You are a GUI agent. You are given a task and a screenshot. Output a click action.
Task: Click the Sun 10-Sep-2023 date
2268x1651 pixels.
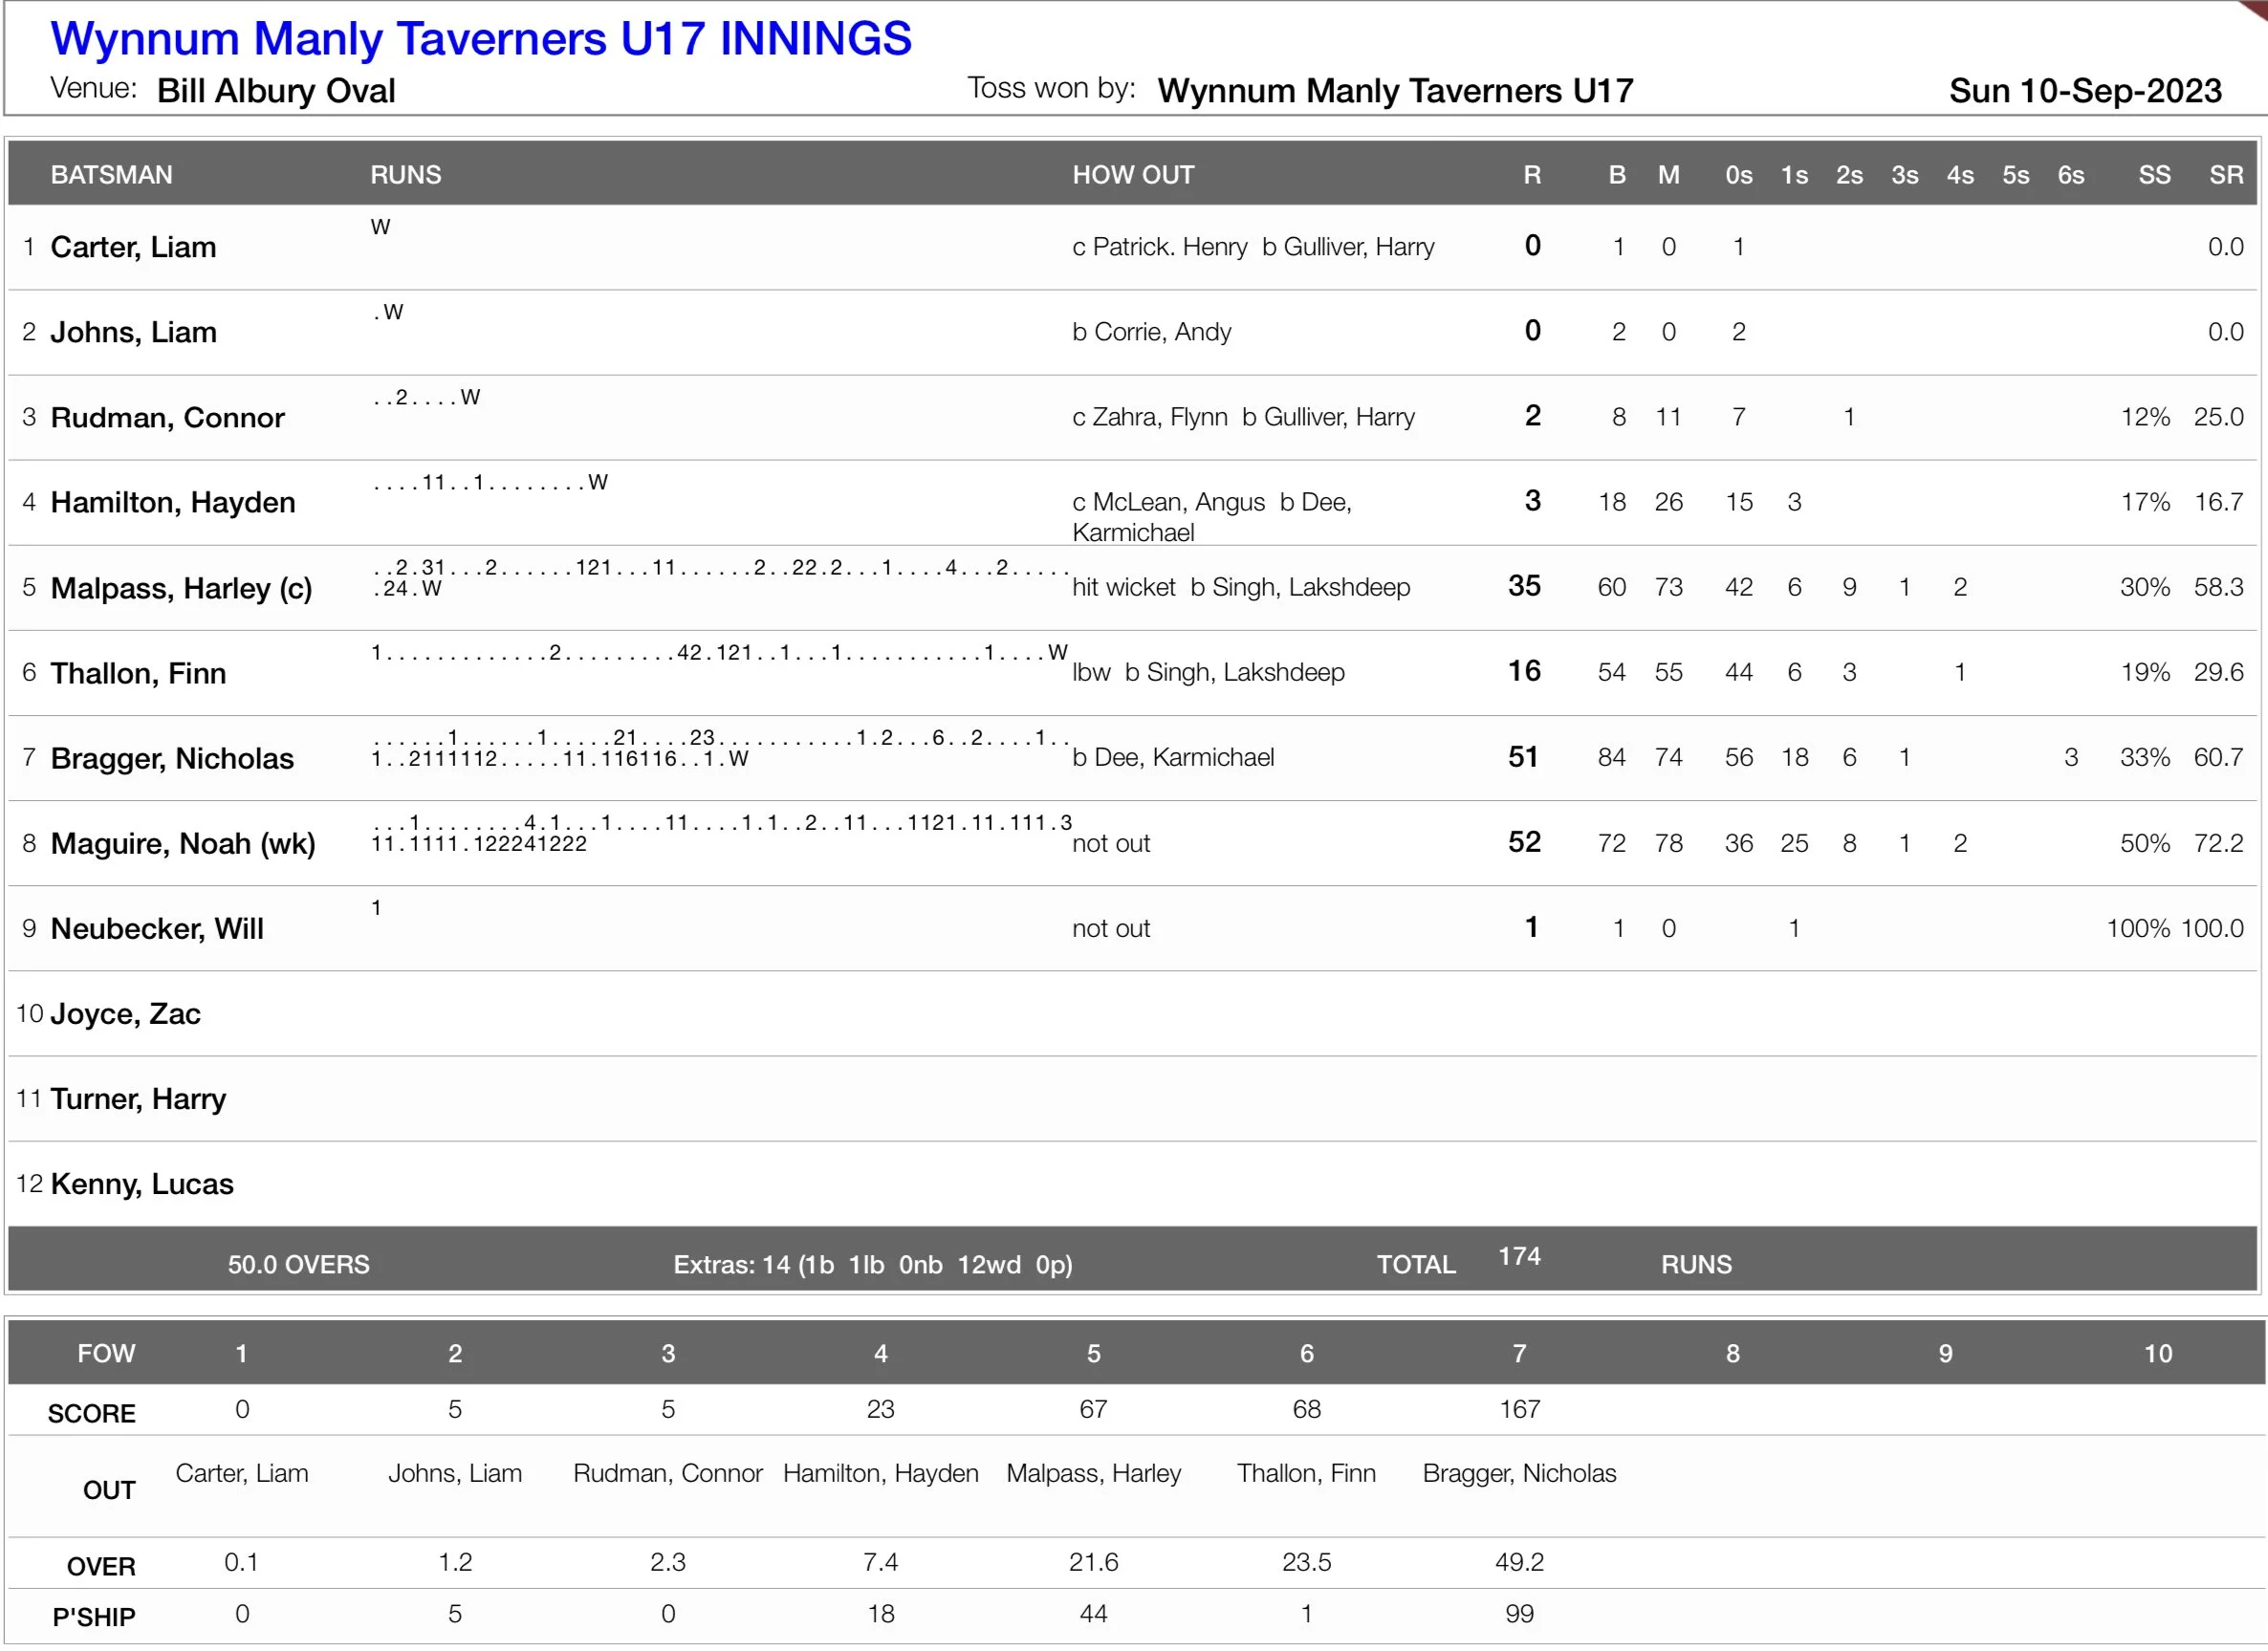(x=2085, y=91)
